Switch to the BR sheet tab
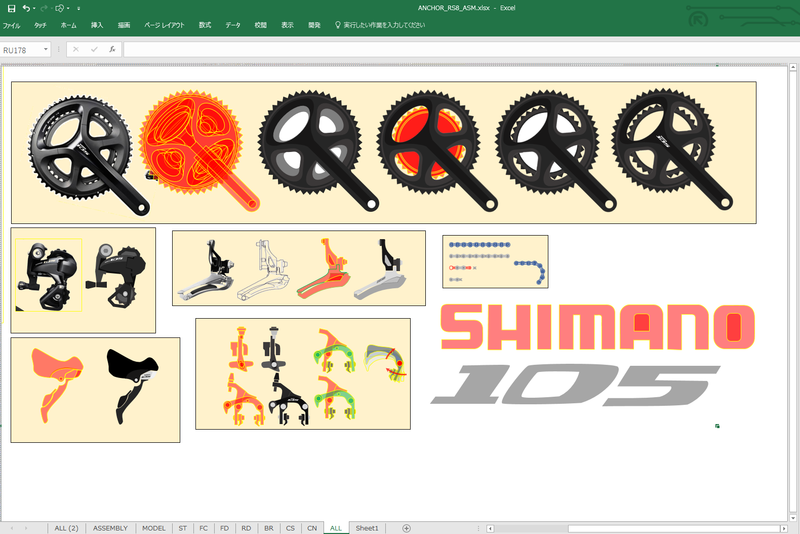Viewport: 800px width, 534px height. tap(269, 528)
